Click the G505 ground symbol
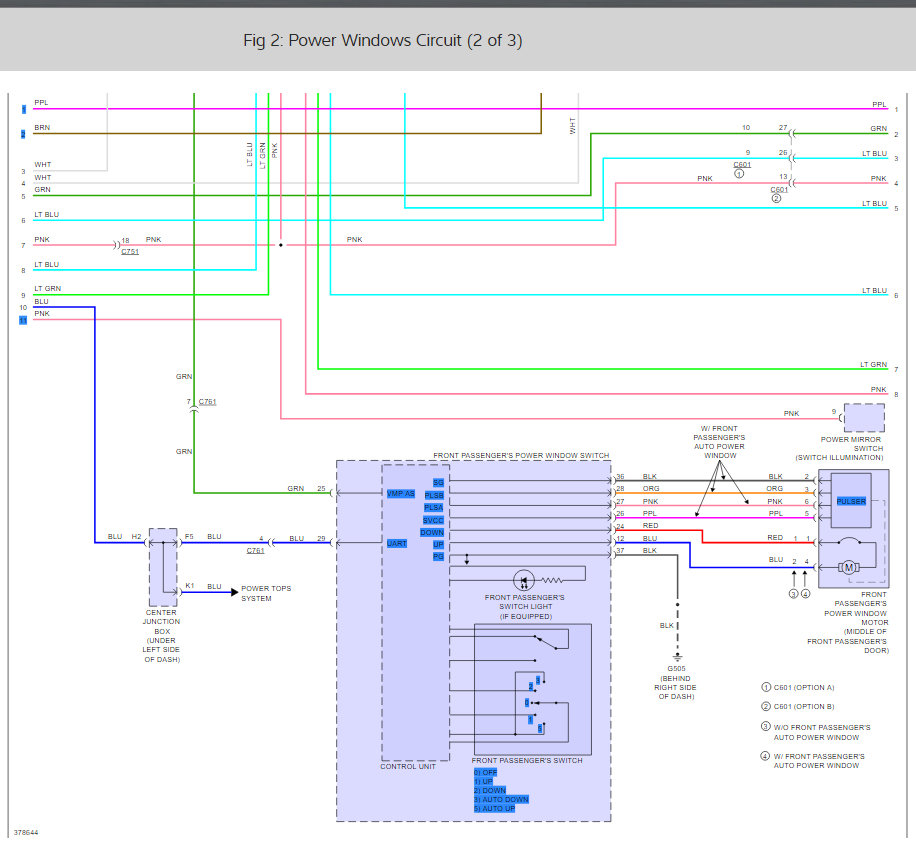The width and height of the screenshot is (916, 848). pos(677,658)
